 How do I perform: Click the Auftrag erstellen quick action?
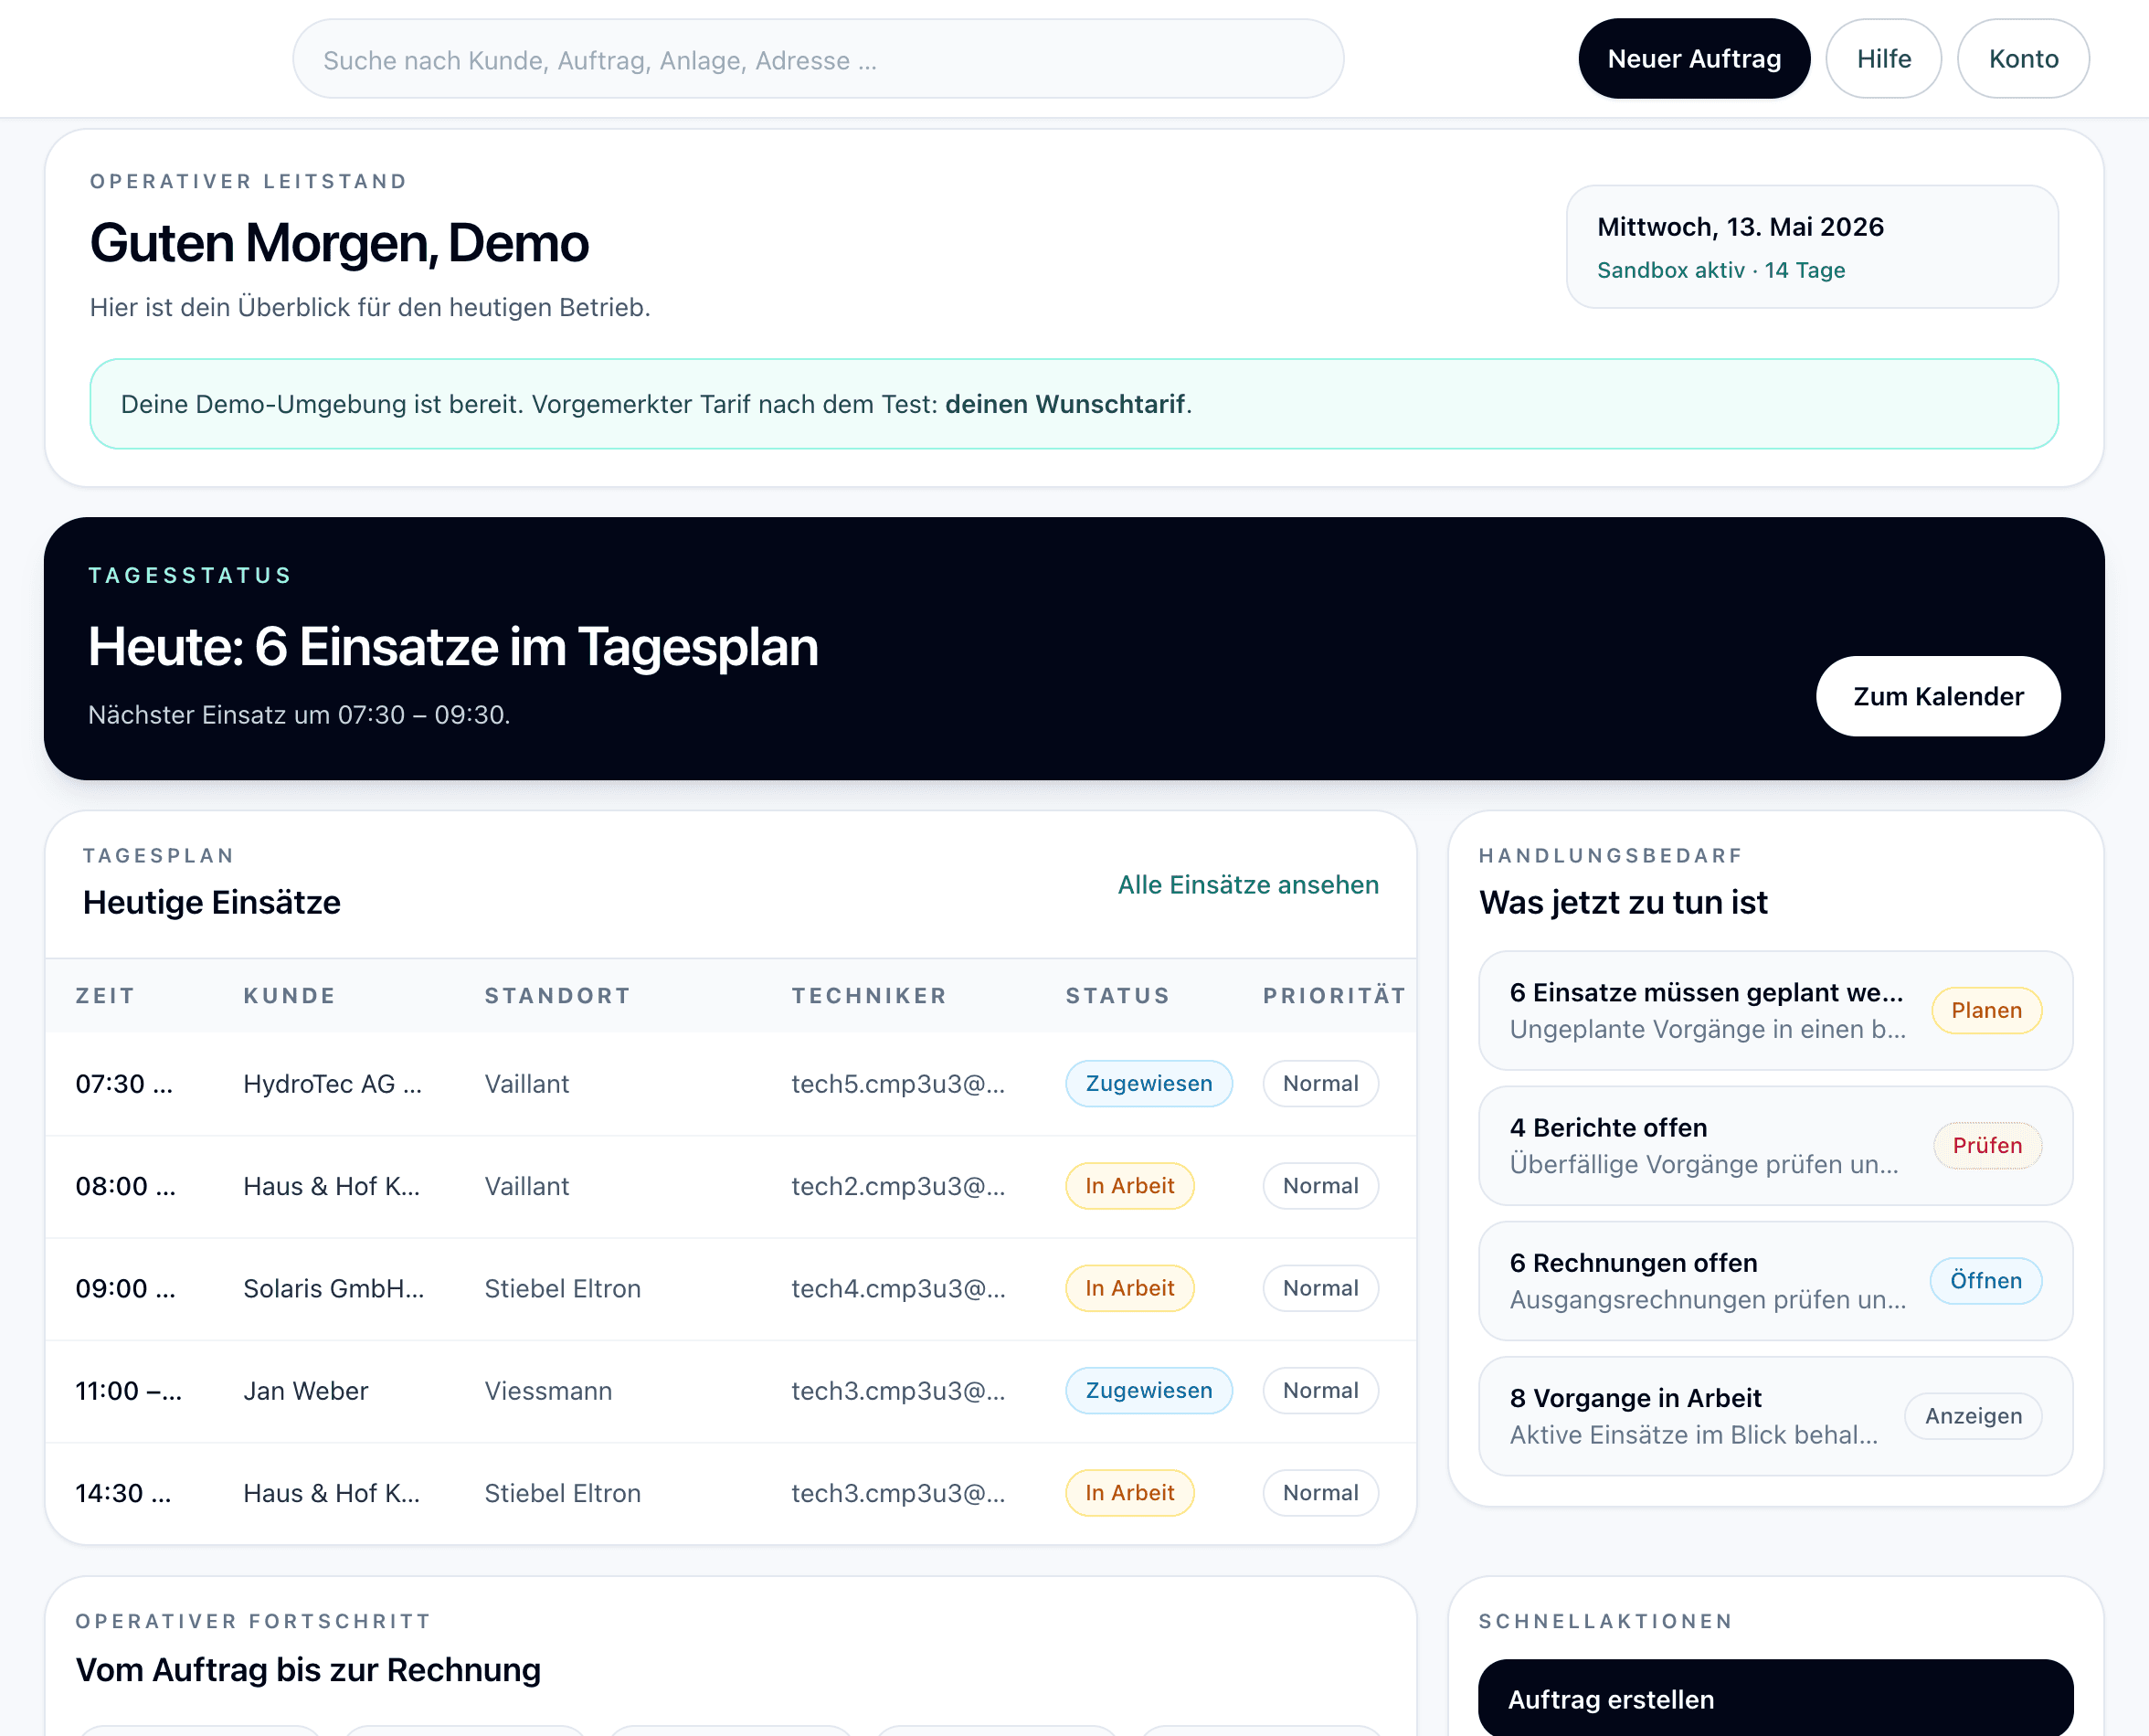point(1774,1698)
